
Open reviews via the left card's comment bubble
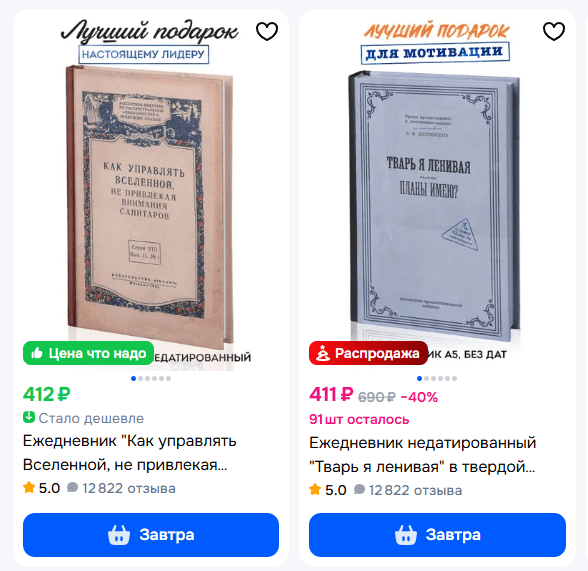72,487
